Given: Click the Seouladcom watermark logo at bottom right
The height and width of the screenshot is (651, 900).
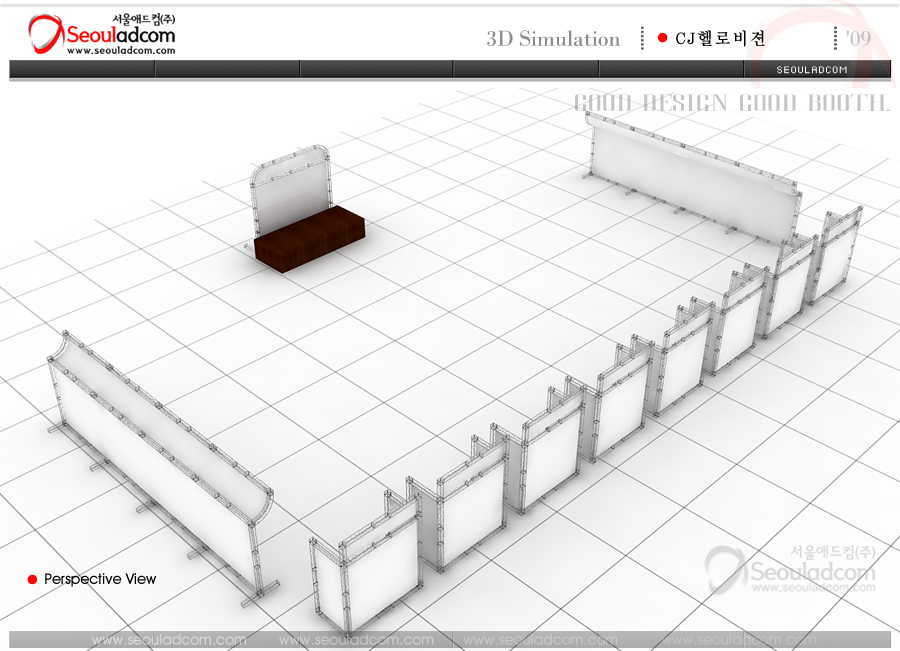Looking at the screenshot, I should (790, 570).
